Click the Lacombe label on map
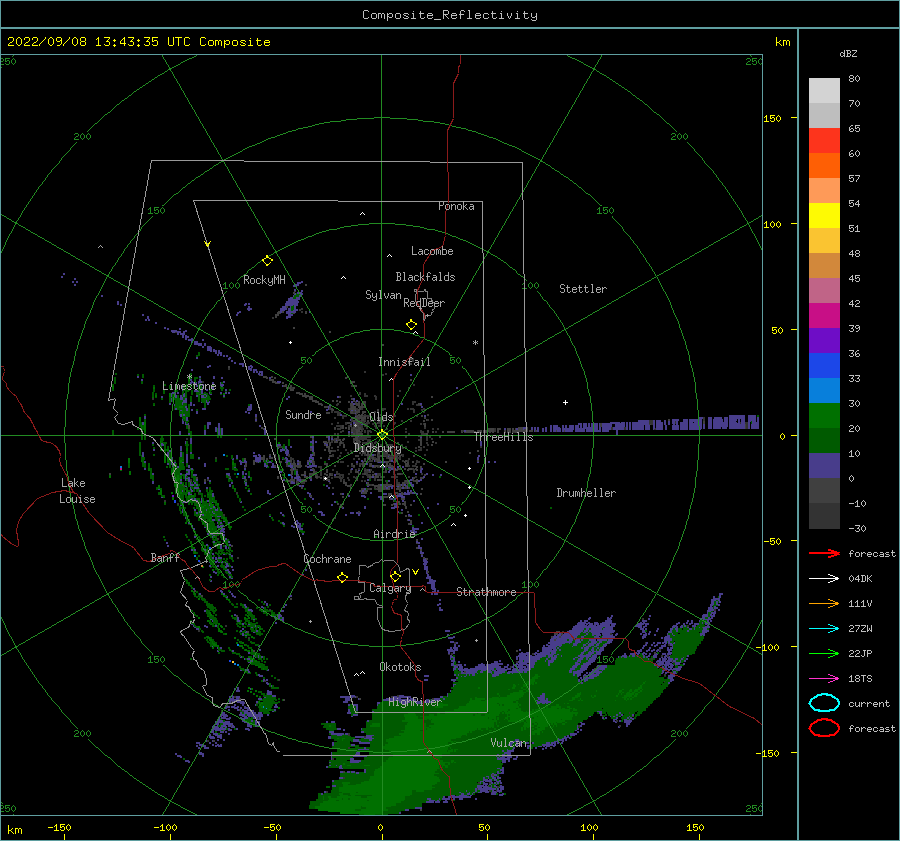900x841 pixels. [432, 251]
